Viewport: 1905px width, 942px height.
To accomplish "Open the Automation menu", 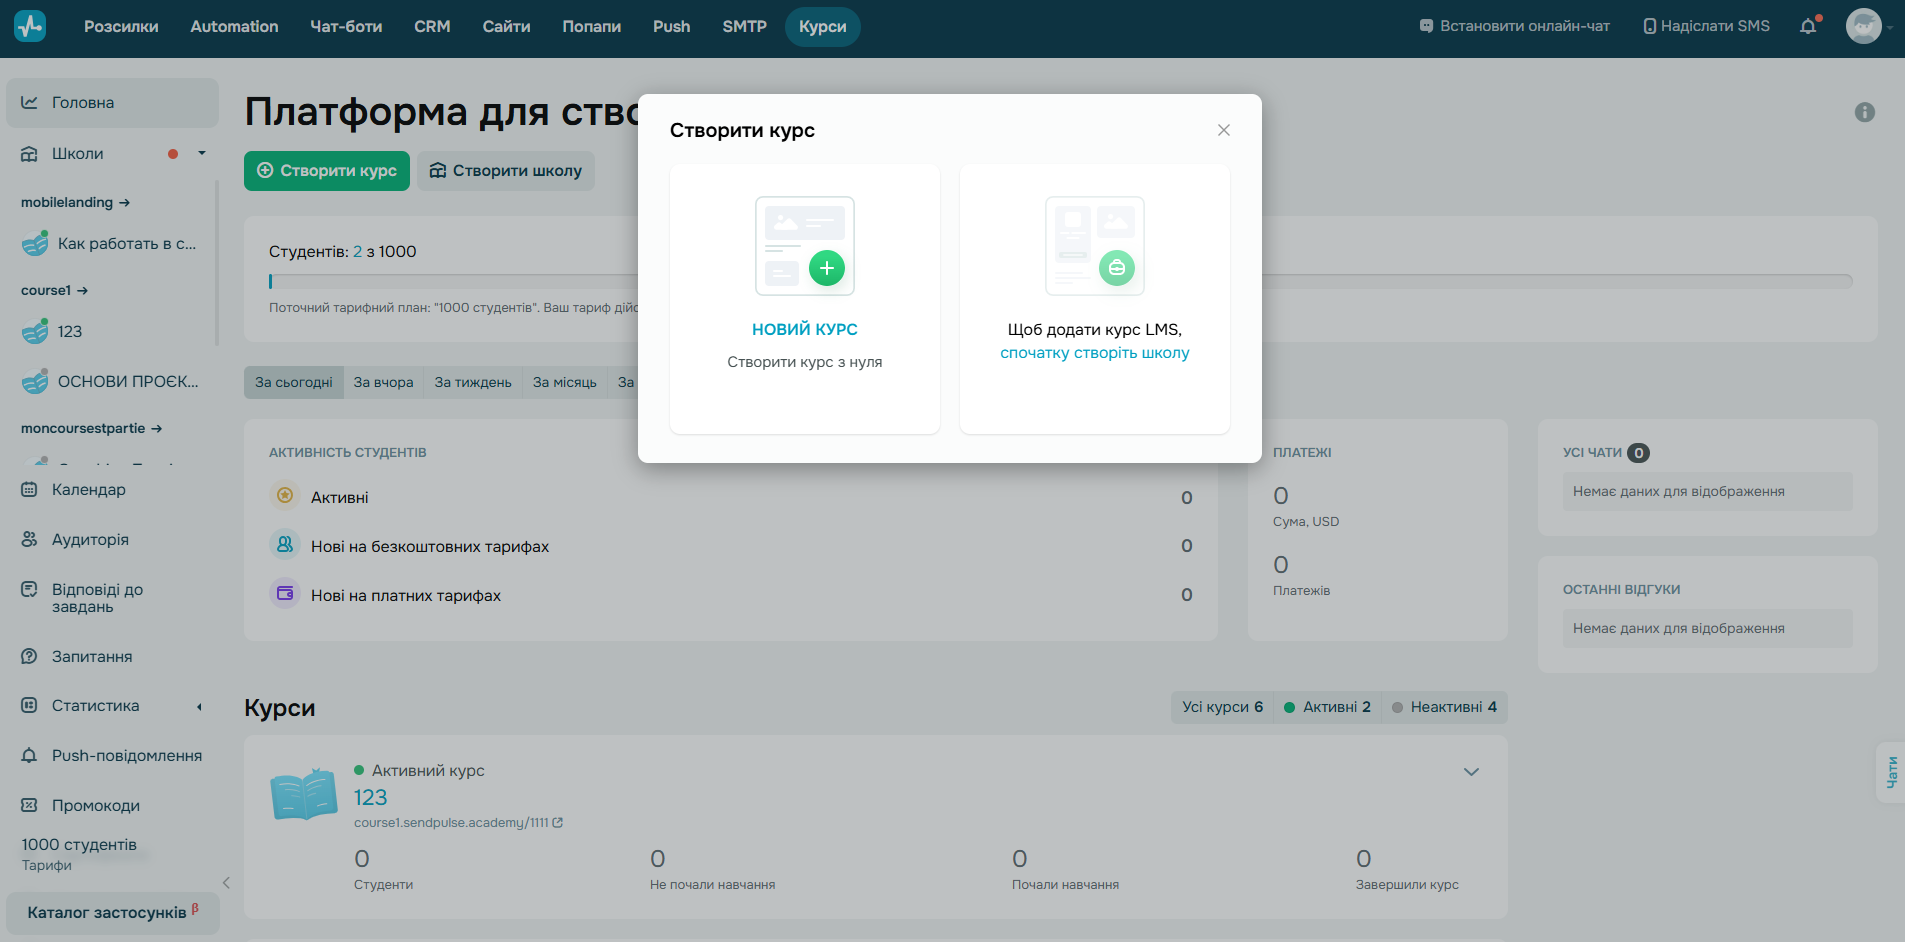I will pyautogui.click(x=234, y=27).
